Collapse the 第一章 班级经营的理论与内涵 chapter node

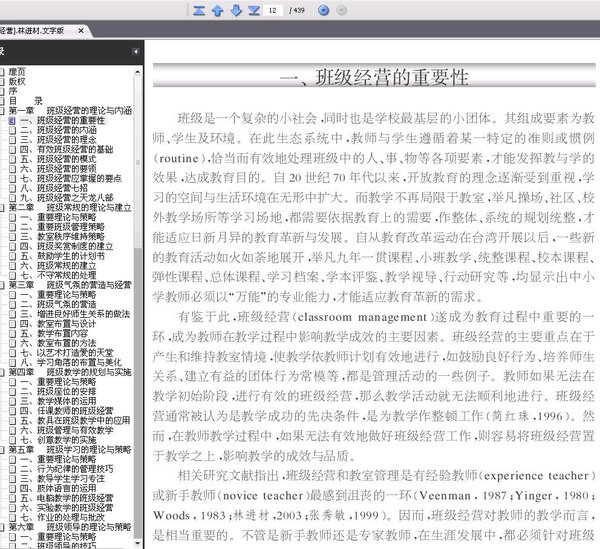tap(2, 111)
